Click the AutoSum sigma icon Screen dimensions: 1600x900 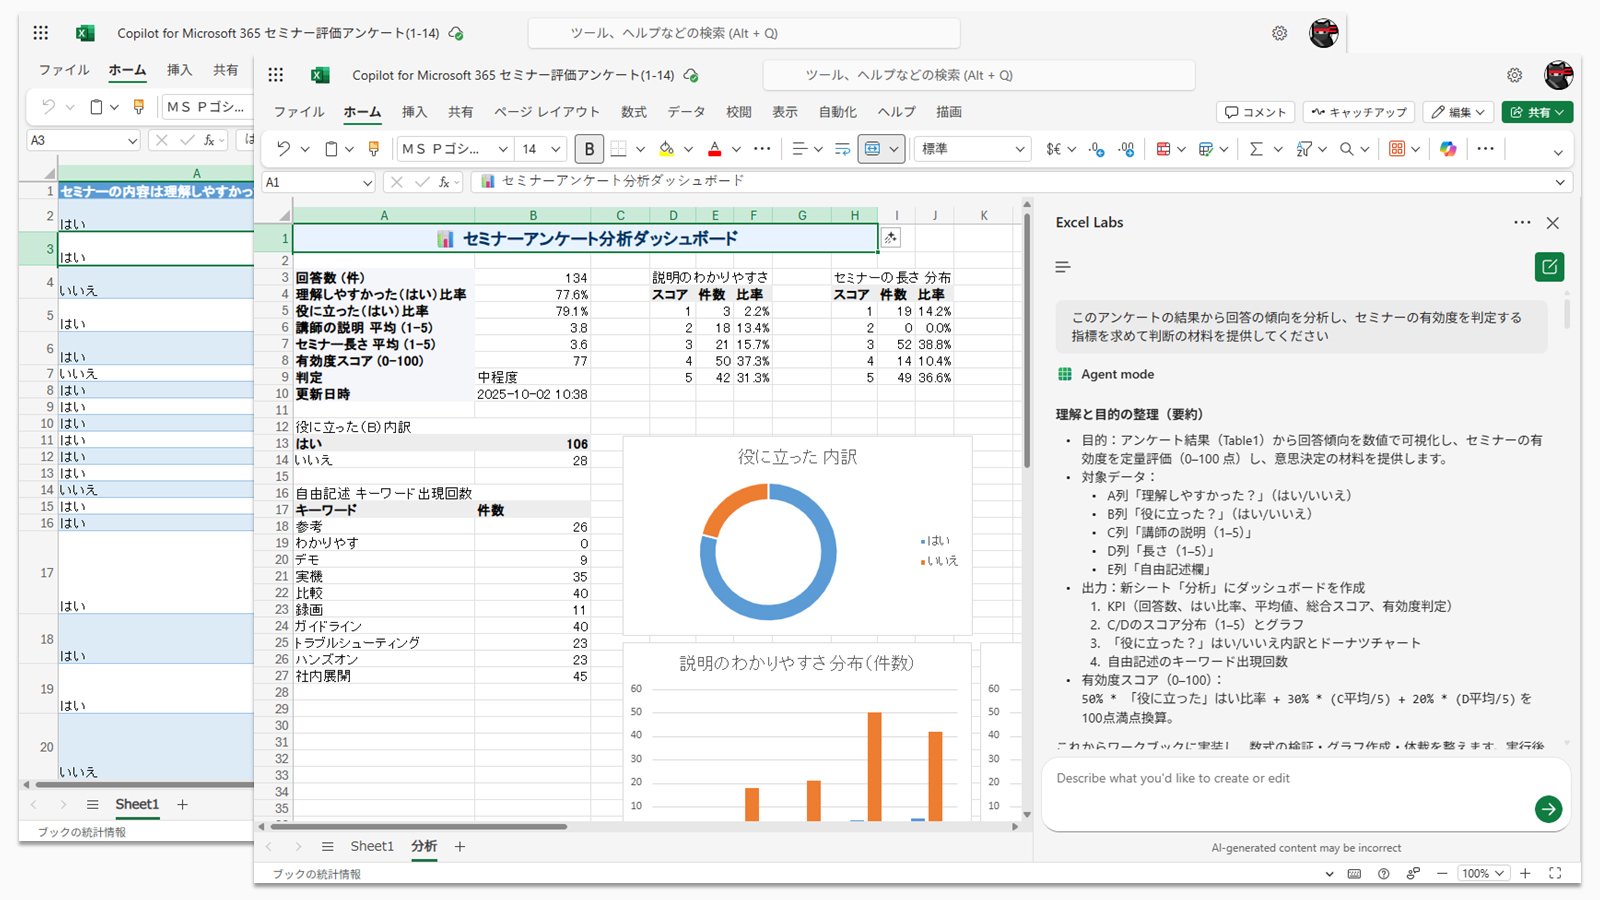coord(1256,149)
